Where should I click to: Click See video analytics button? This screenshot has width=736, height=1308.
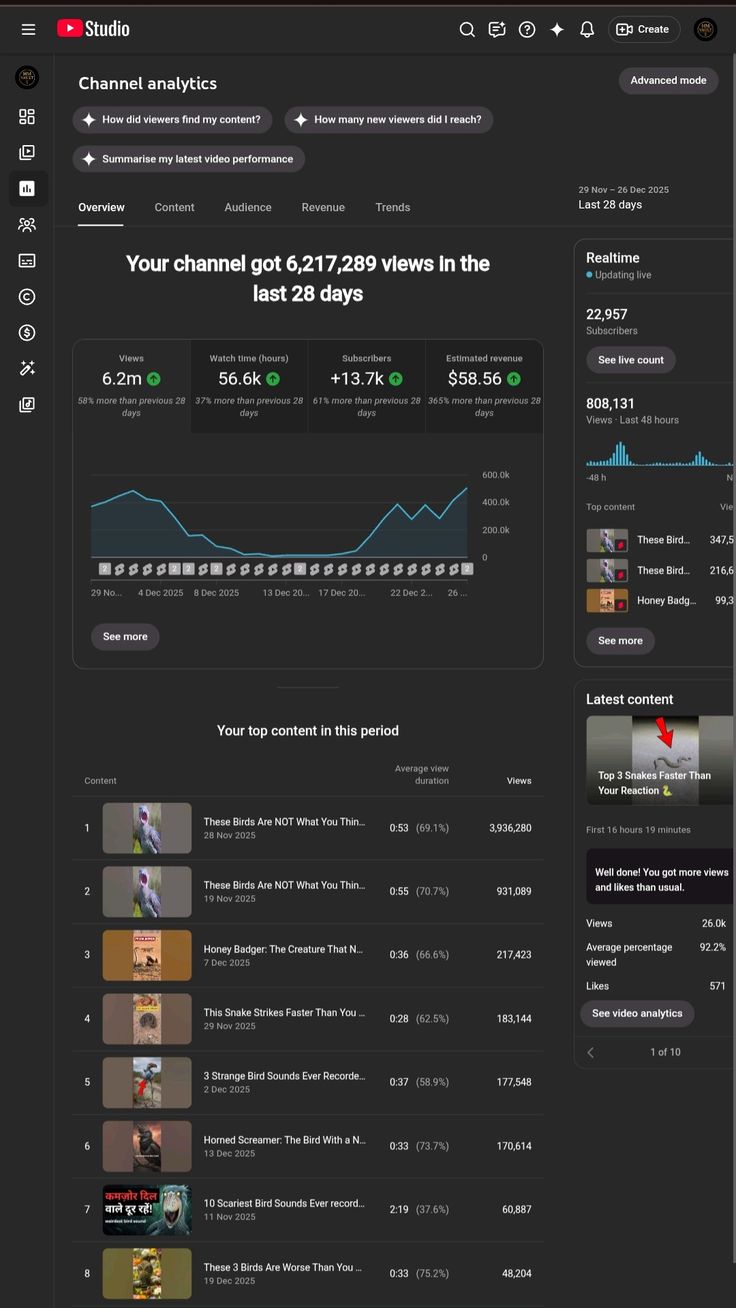637,1014
